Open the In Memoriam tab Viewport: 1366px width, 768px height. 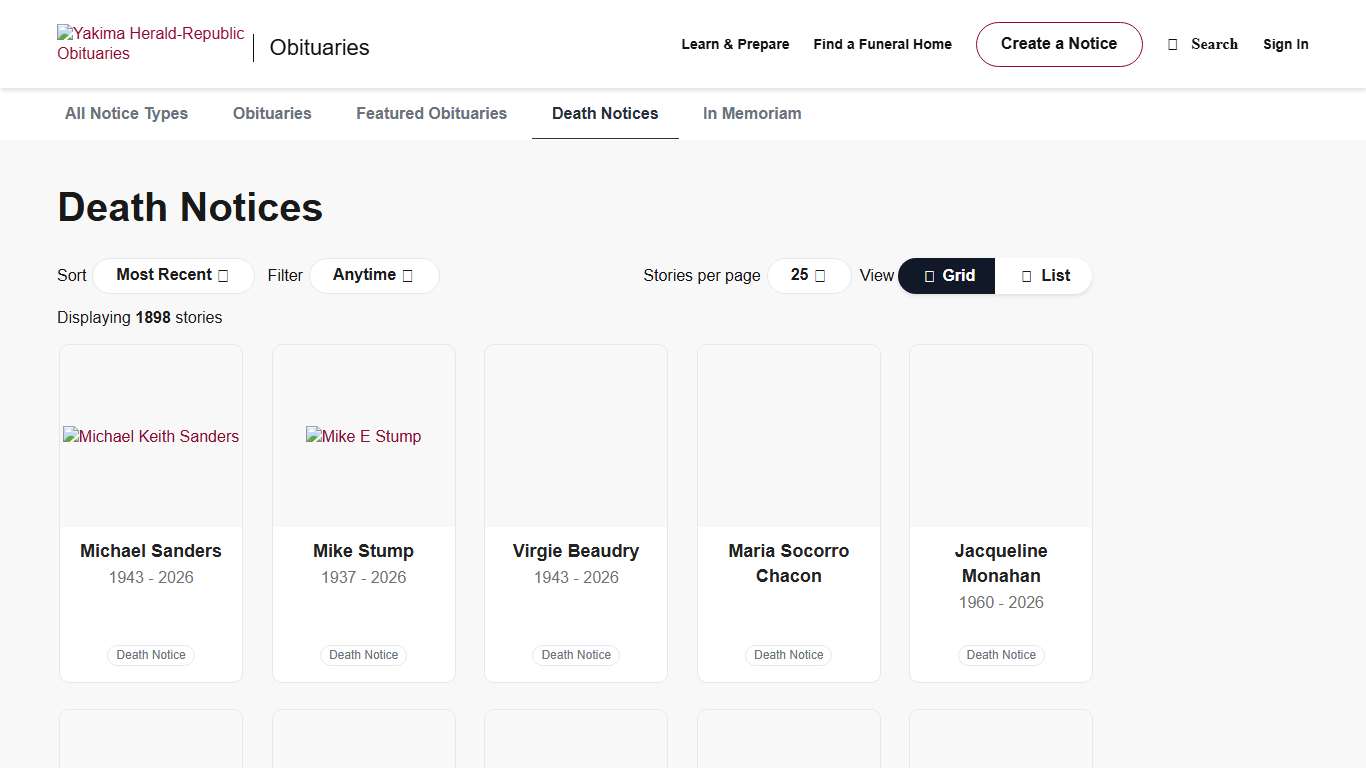coord(752,114)
